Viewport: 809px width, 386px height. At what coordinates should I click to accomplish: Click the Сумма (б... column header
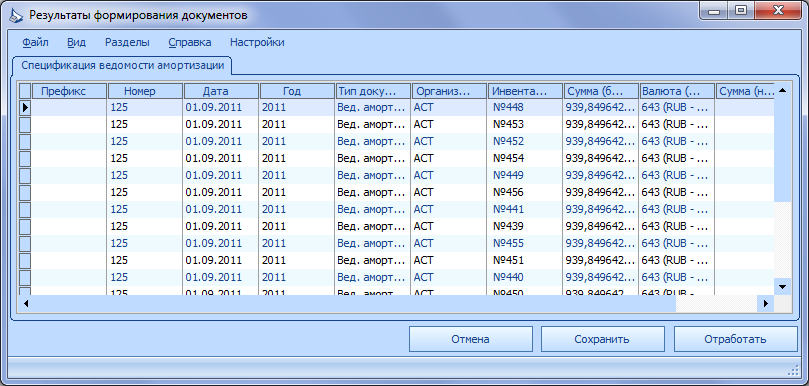tap(601, 91)
